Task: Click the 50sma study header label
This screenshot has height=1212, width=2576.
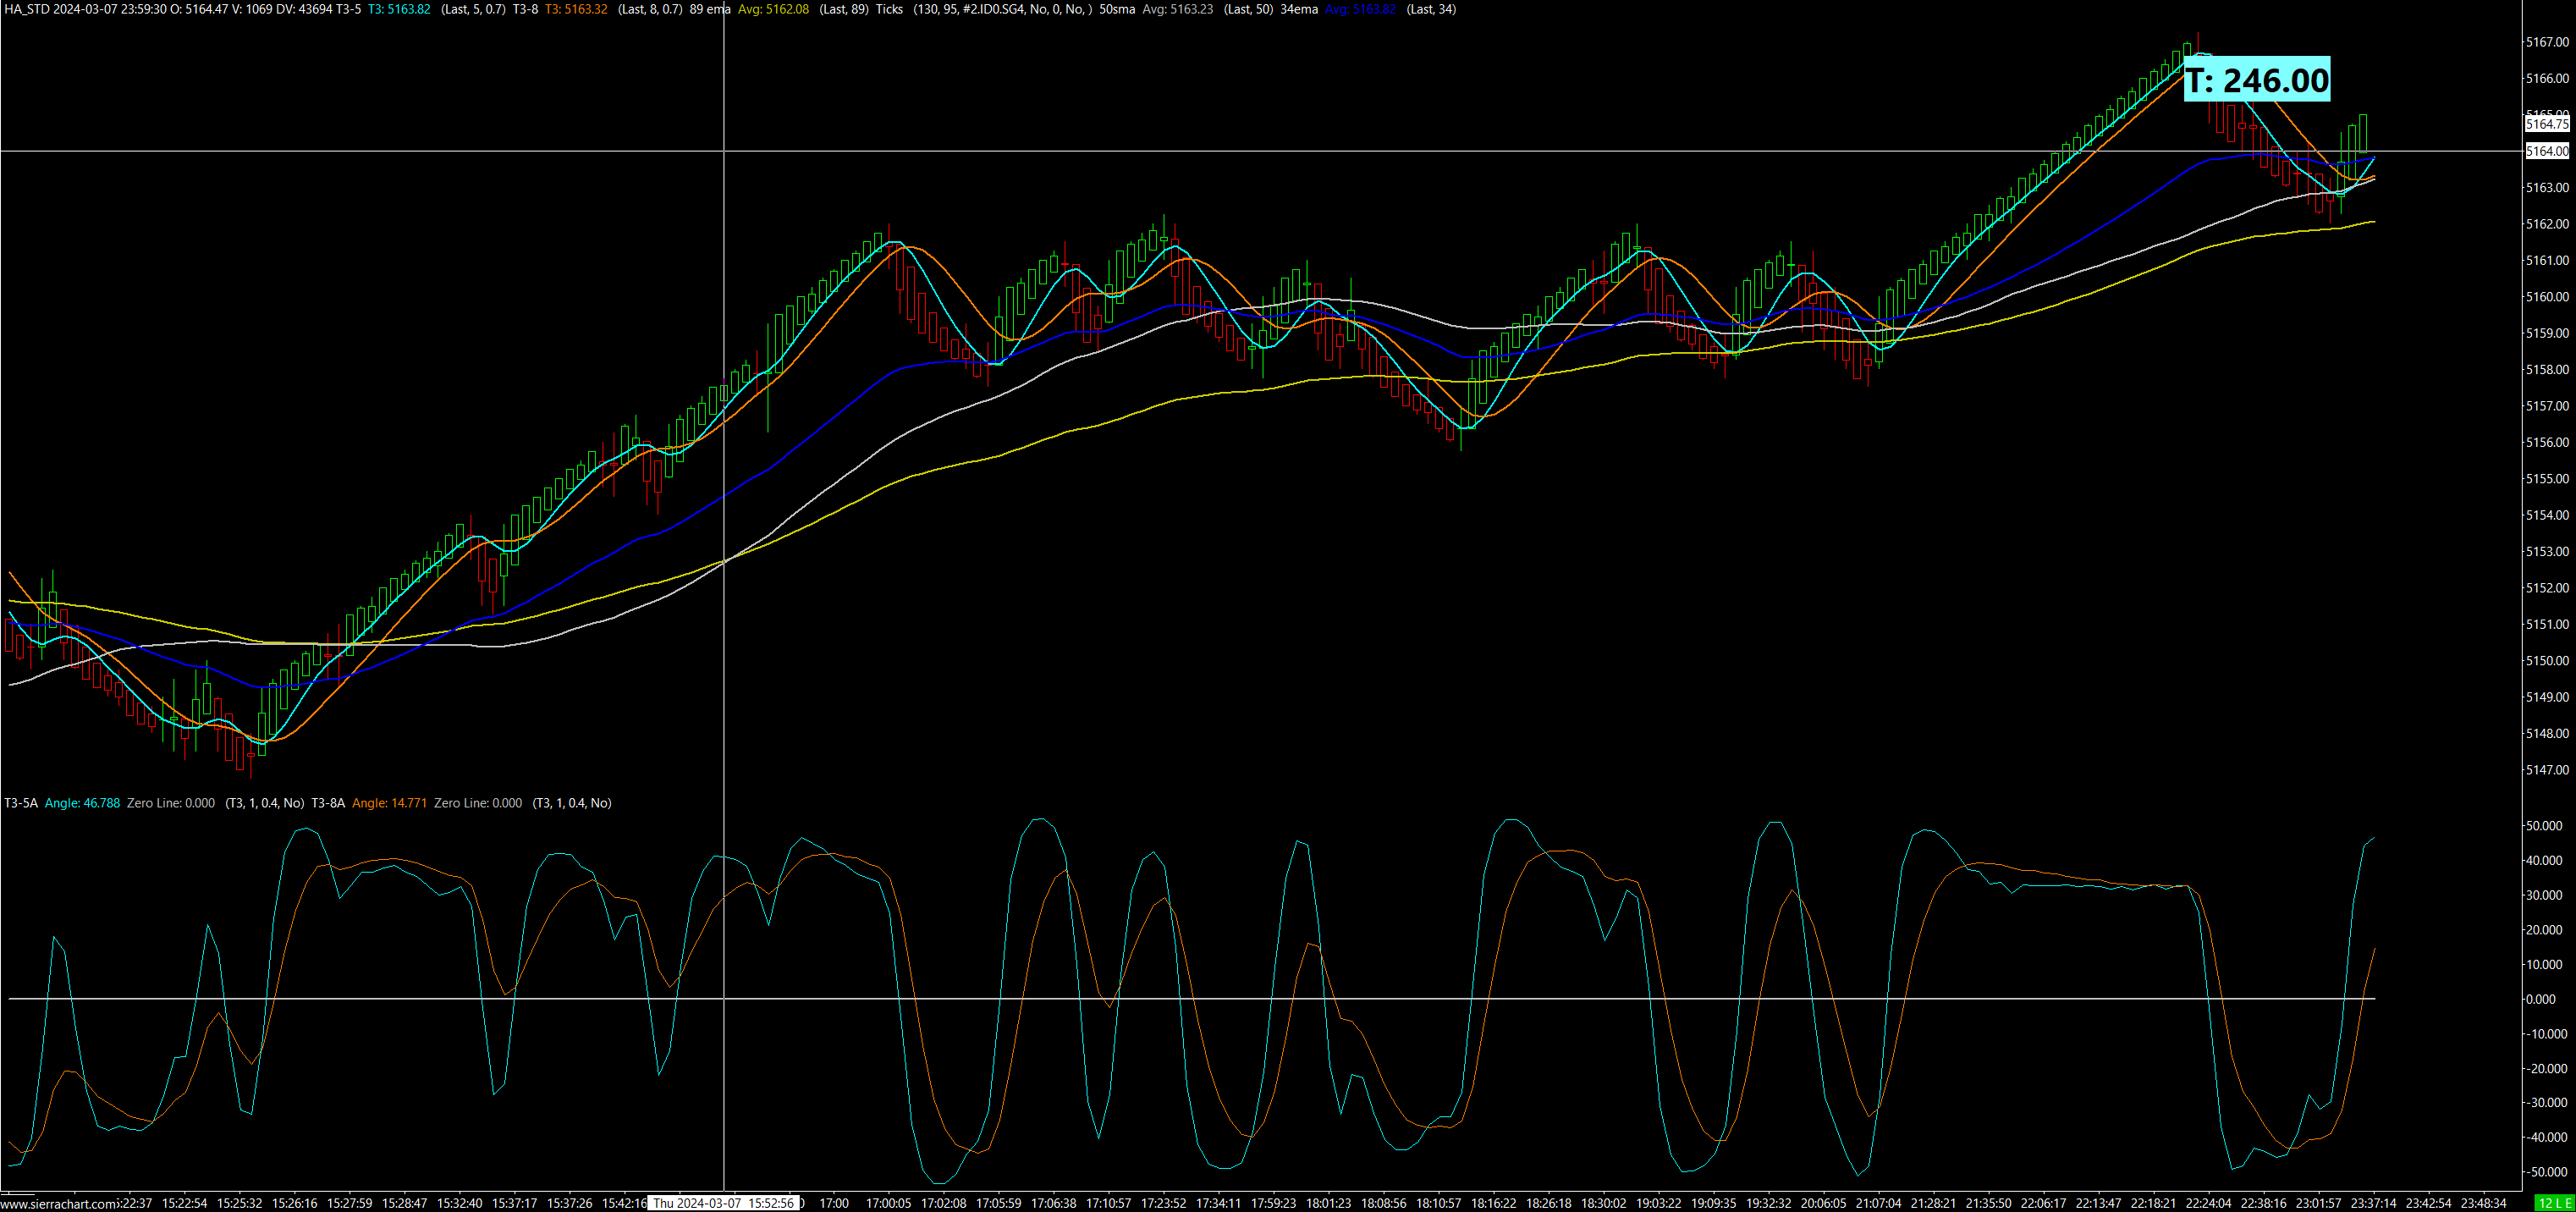Action: point(1116,9)
